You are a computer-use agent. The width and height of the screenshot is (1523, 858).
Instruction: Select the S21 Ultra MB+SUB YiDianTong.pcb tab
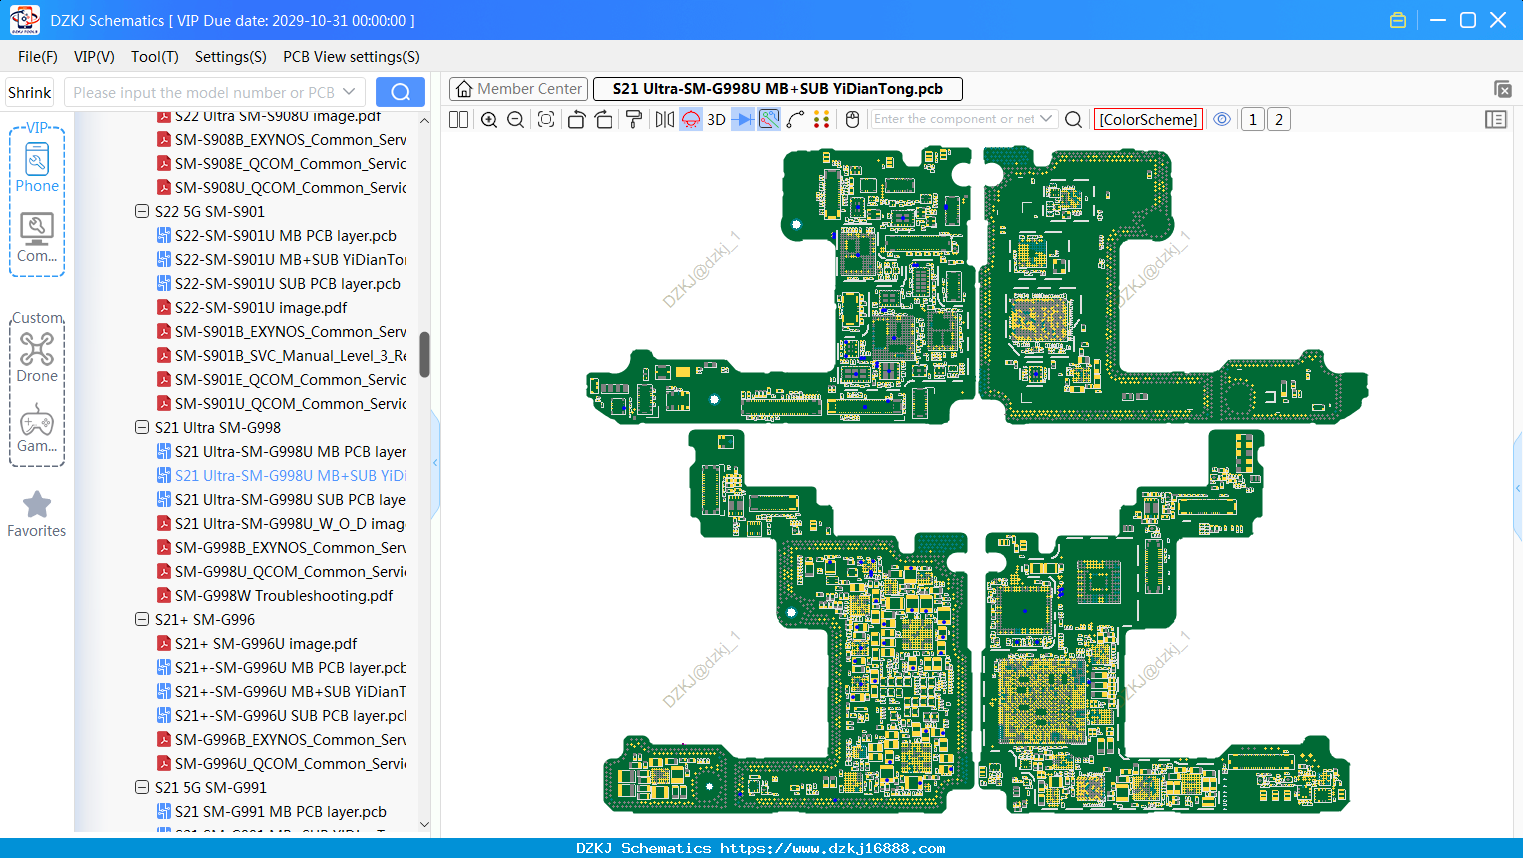[778, 89]
